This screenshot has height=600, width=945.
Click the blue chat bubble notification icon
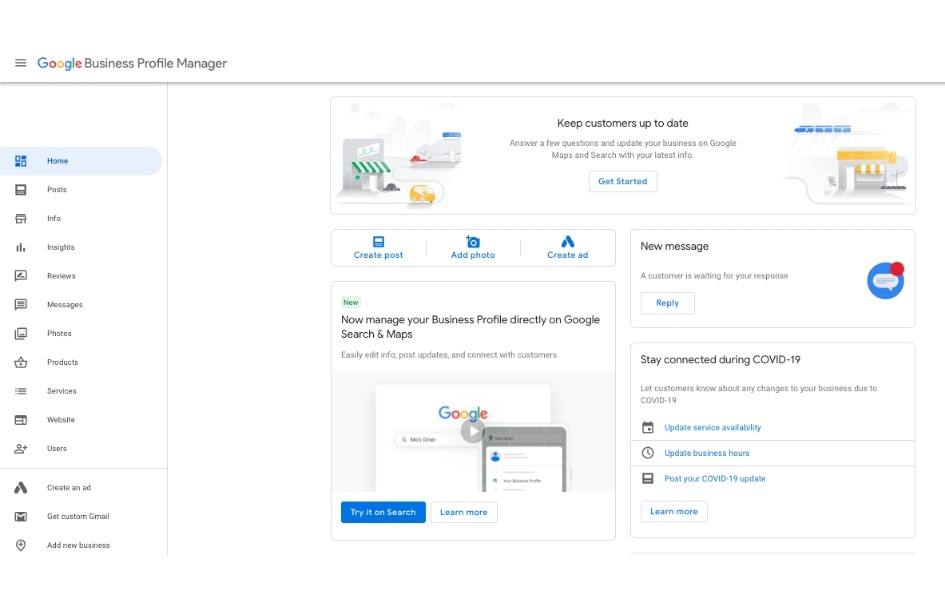click(x=885, y=280)
